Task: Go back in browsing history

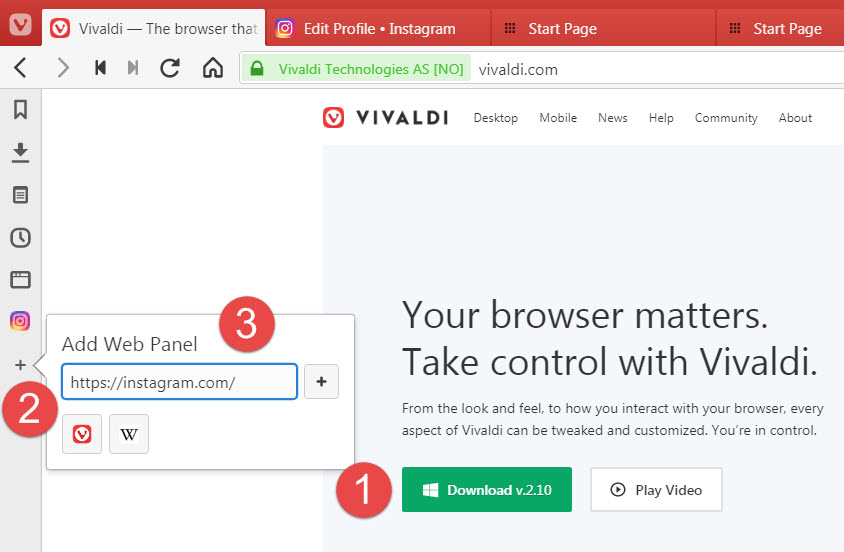Action: pos(20,68)
